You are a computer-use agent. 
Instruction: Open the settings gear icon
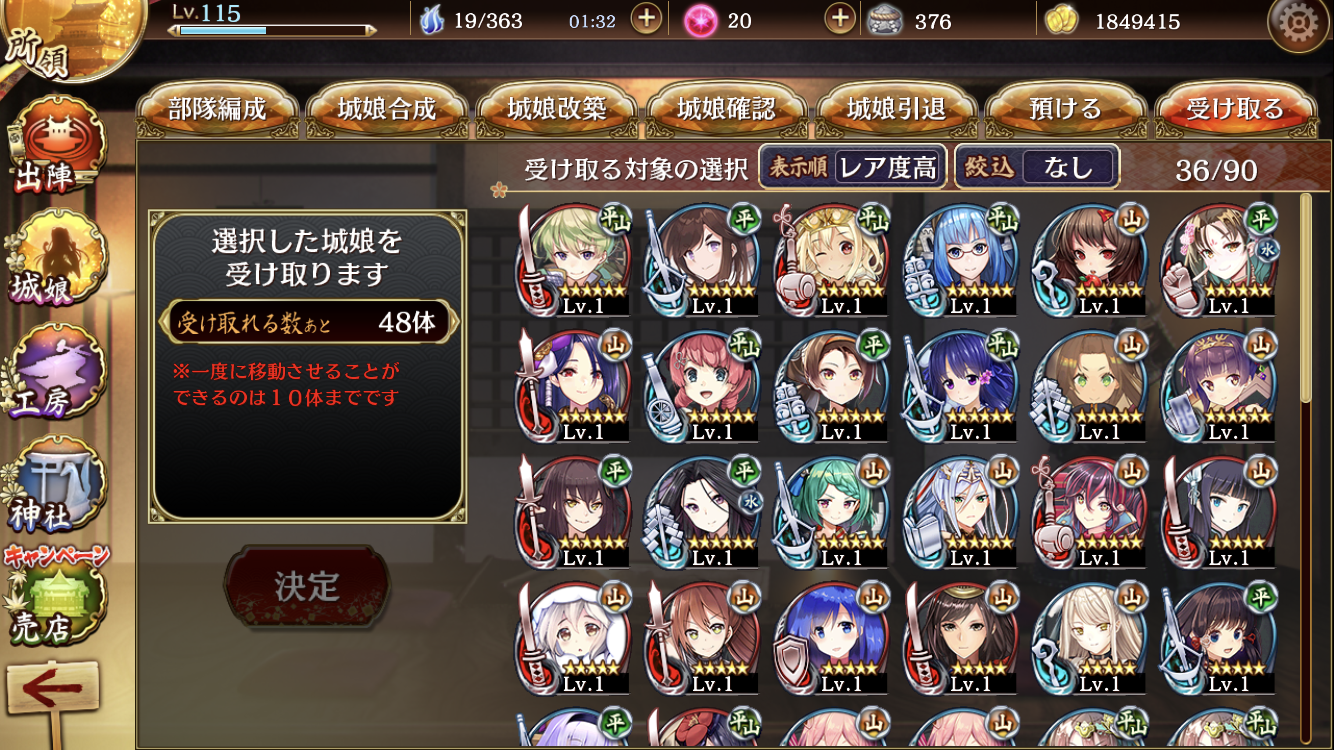tap(1297, 22)
